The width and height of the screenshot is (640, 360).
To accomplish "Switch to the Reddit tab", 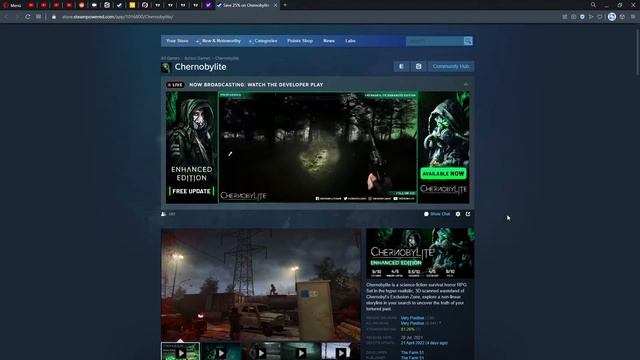I will tap(82, 5).
